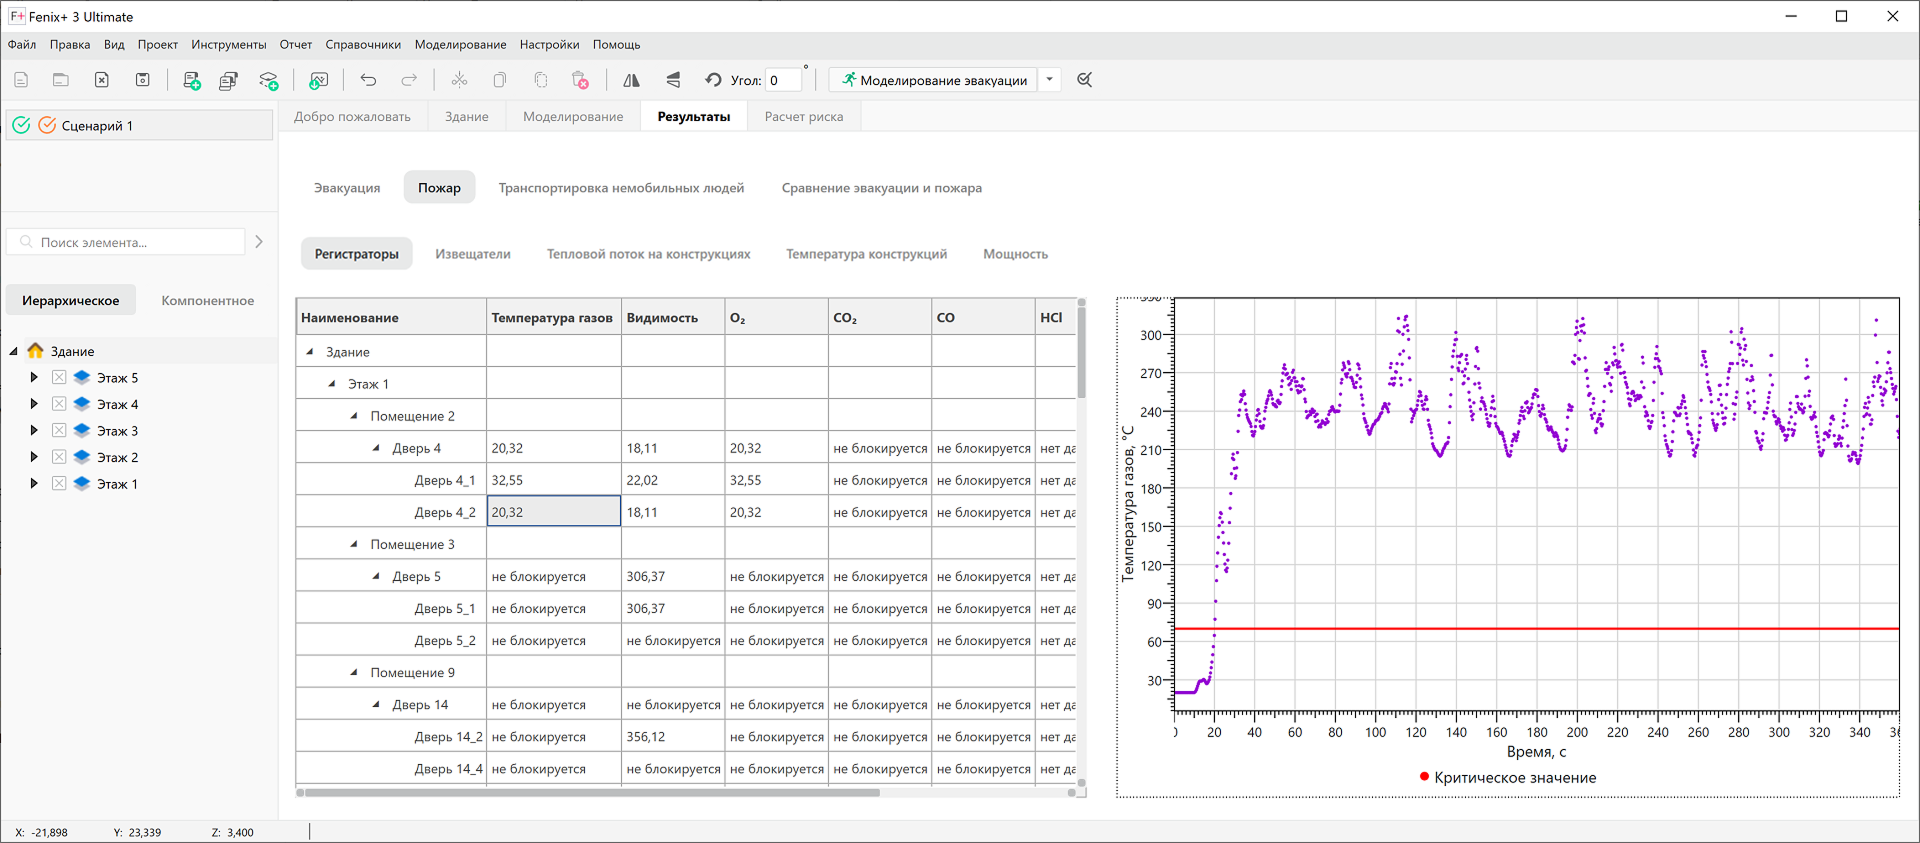The image size is (1920, 843).
Task: Click the mirror vertically icon
Action: 673,80
